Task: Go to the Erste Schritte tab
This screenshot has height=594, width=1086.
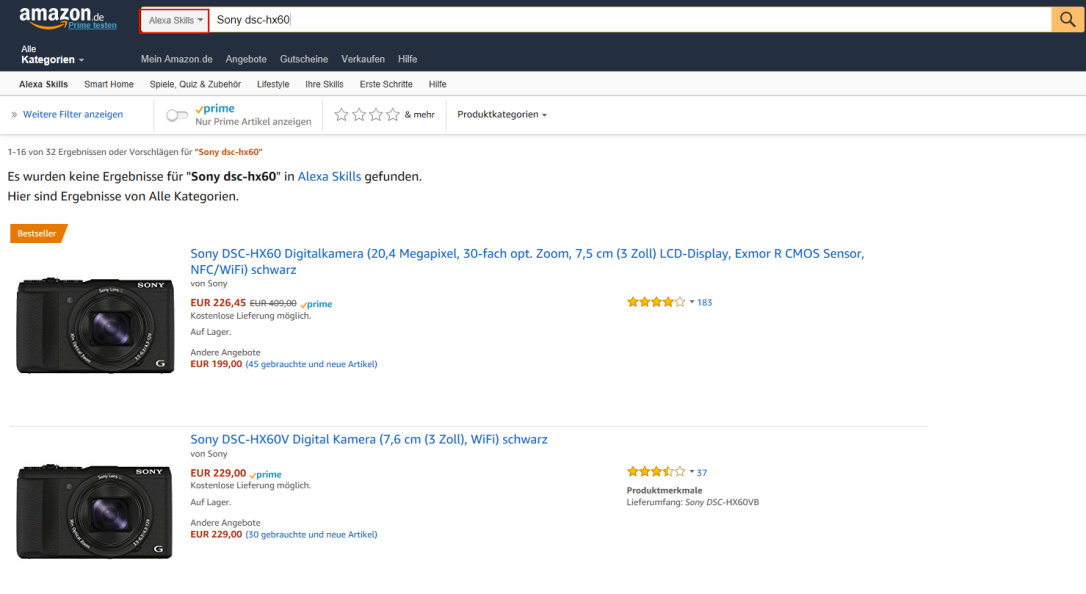Action: coord(386,84)
